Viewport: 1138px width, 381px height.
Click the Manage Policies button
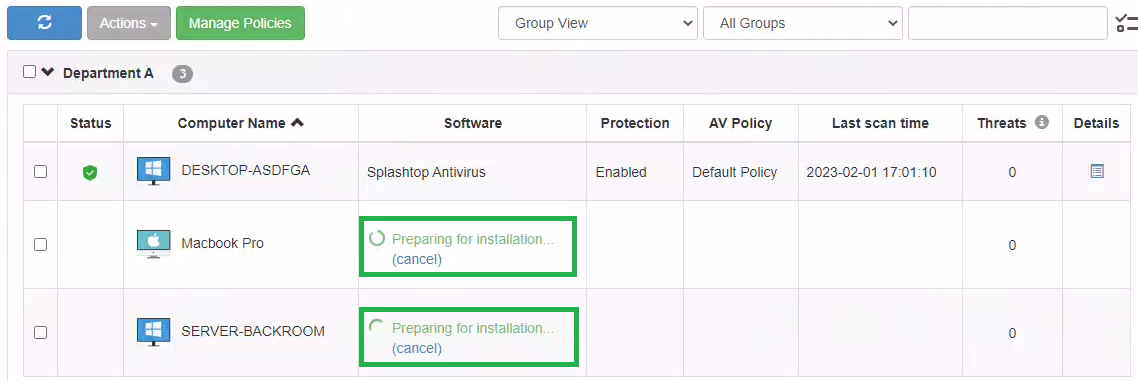(x=240, y=23)
